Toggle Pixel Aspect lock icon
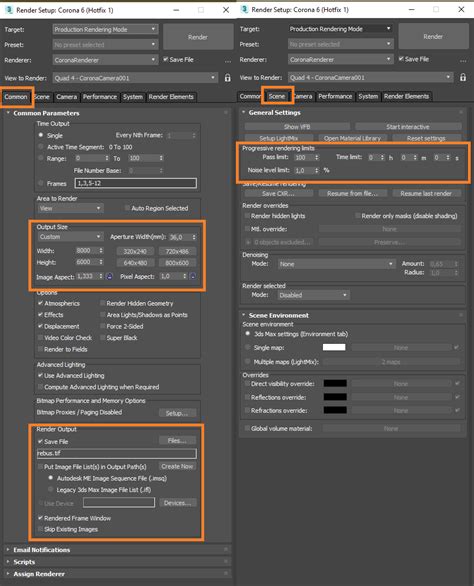The width and height of the screenshot is (474, 586). [193, 276]
